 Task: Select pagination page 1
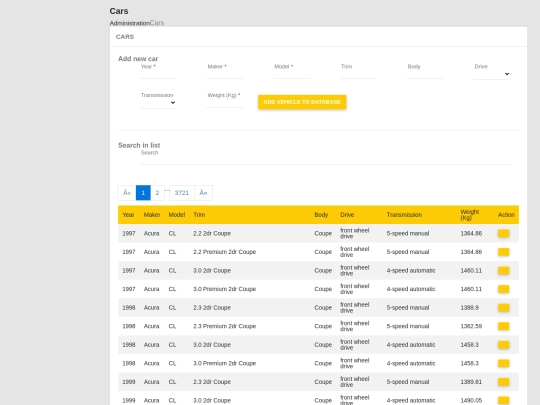click(x=143, y=193)
